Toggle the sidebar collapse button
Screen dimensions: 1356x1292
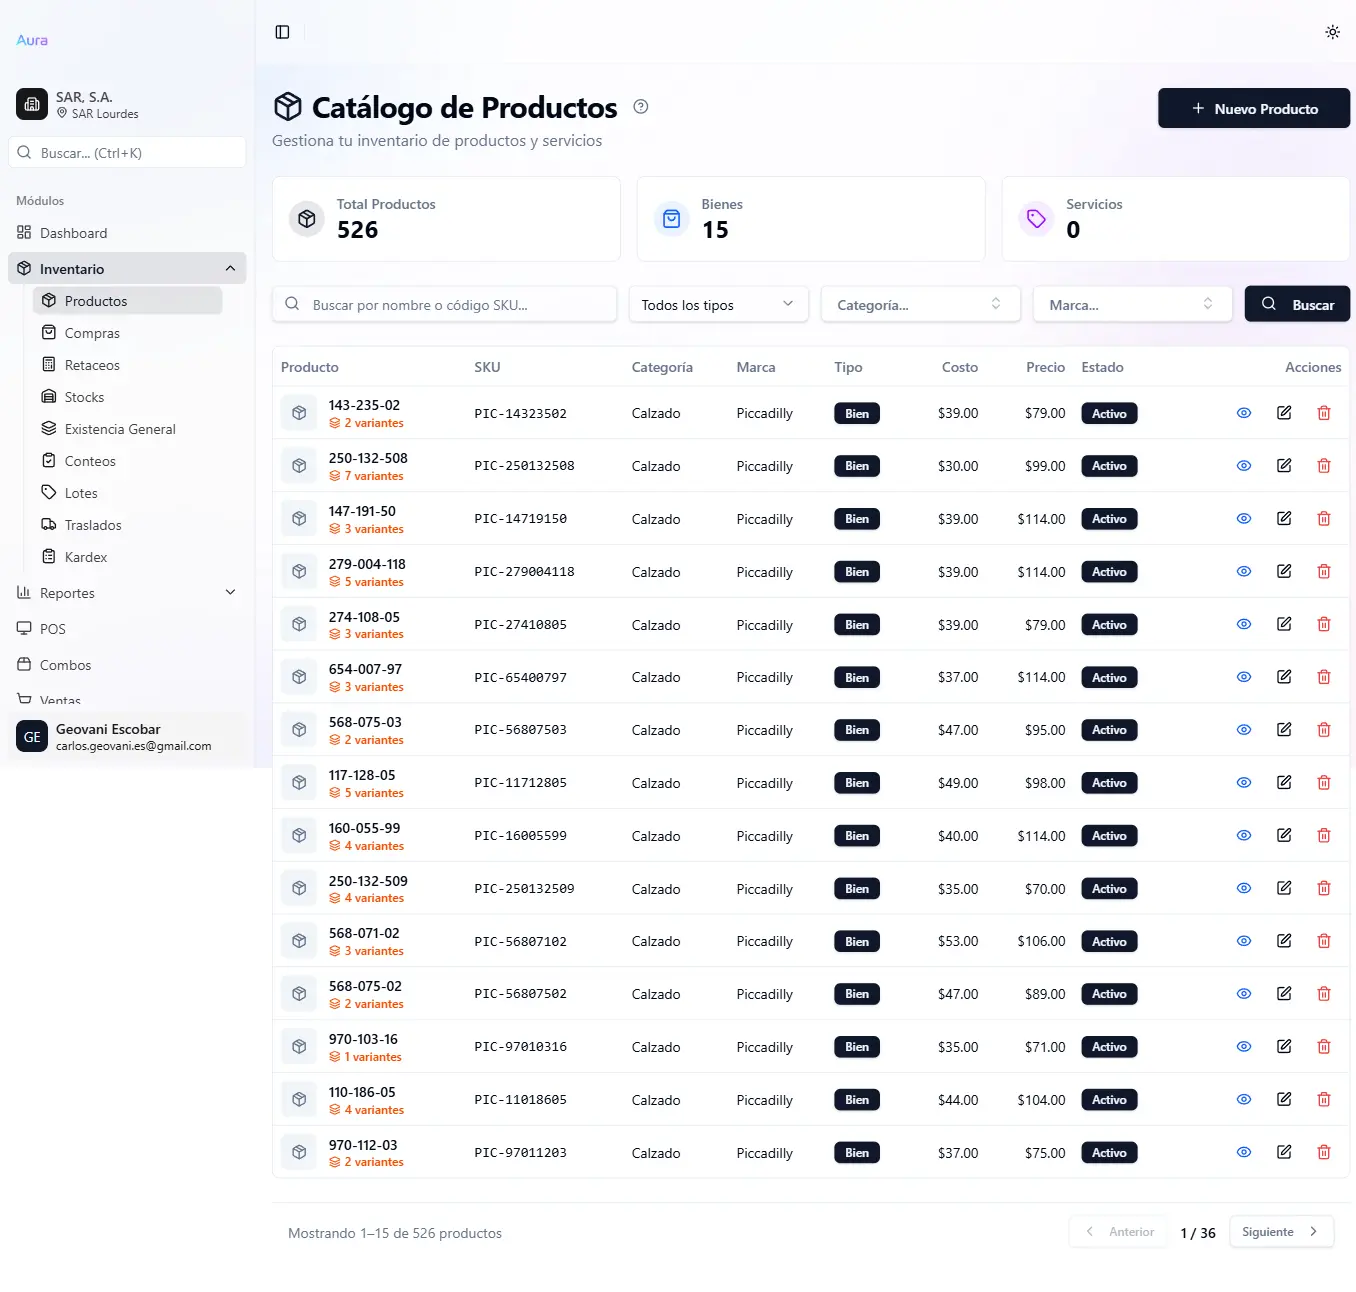tap(281, 31)
